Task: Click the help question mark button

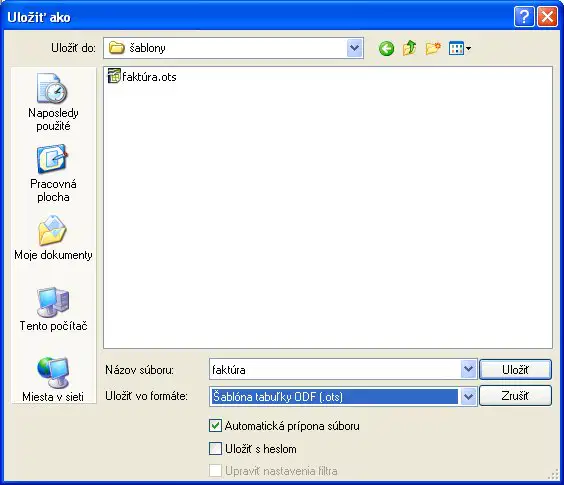Action: coord(524,17)
